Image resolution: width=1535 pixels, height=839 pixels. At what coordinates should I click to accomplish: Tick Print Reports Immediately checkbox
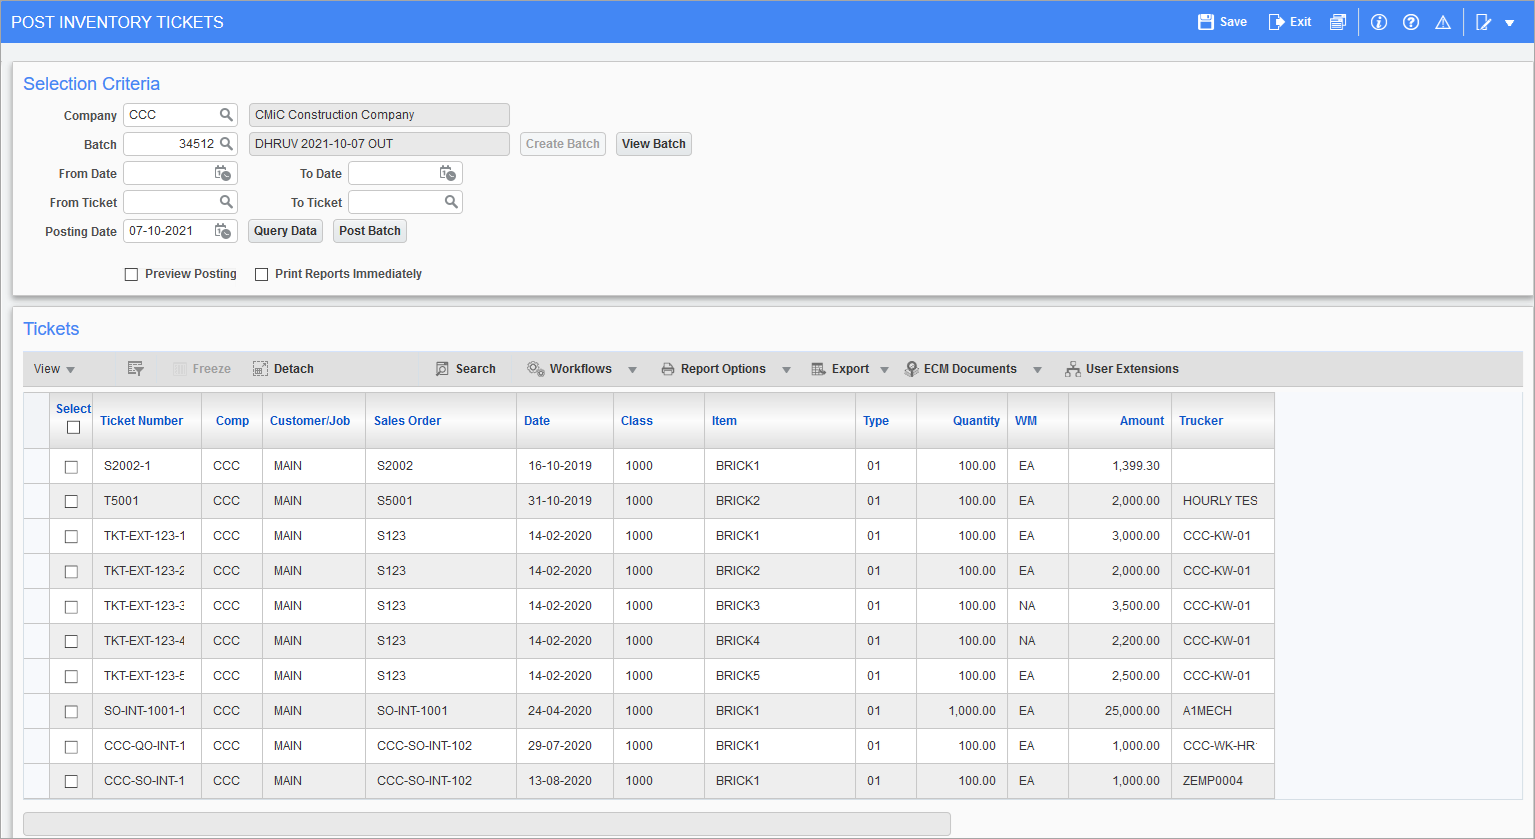click(262, 274)
